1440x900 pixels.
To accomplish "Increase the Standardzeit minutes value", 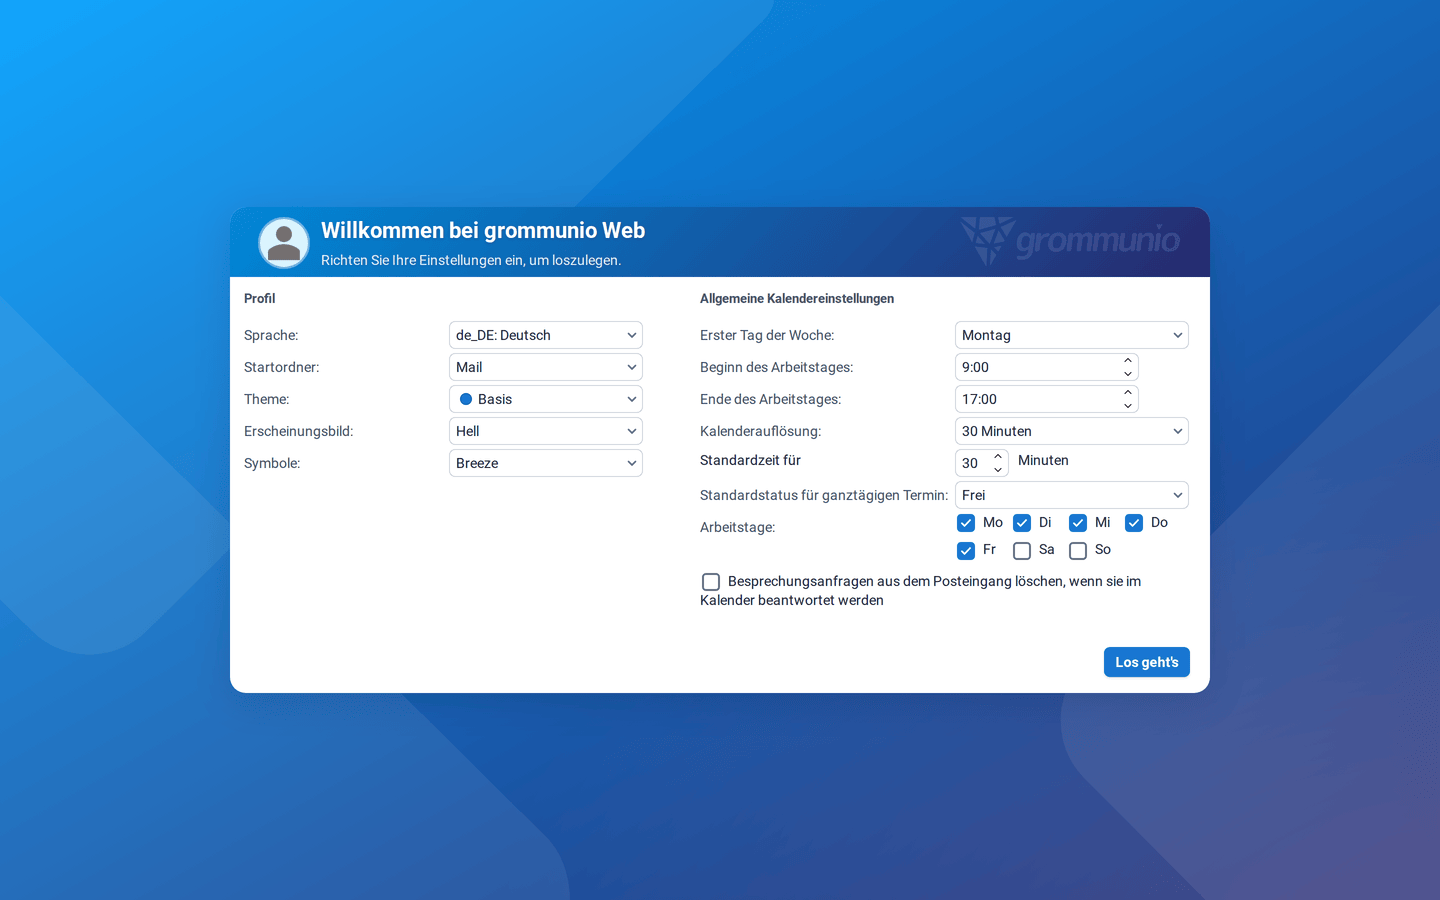I will pos(998,457).
